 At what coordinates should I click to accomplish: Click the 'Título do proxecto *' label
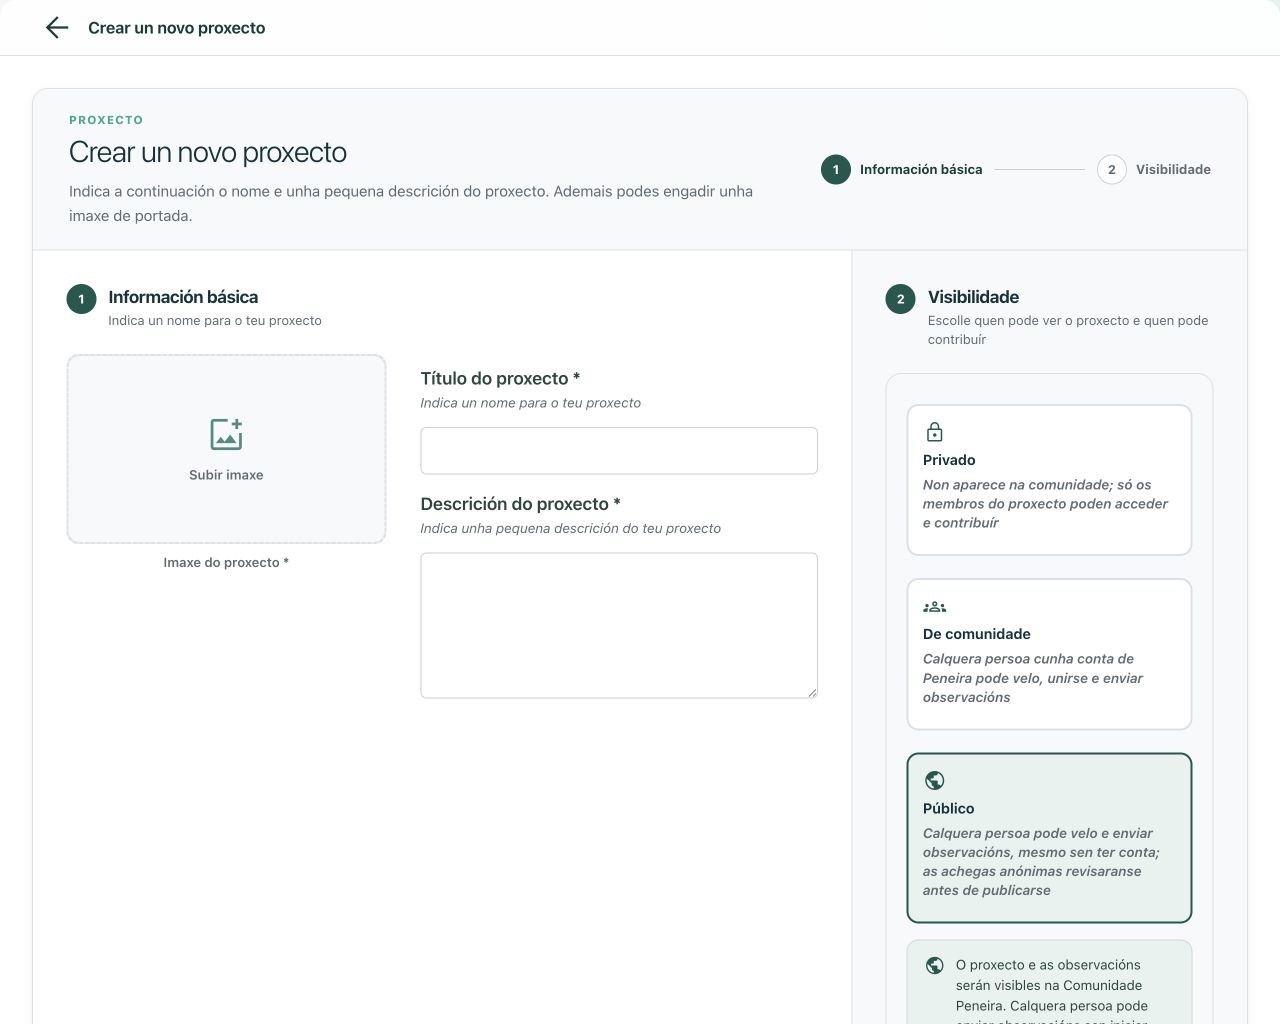tap(500, 379)
